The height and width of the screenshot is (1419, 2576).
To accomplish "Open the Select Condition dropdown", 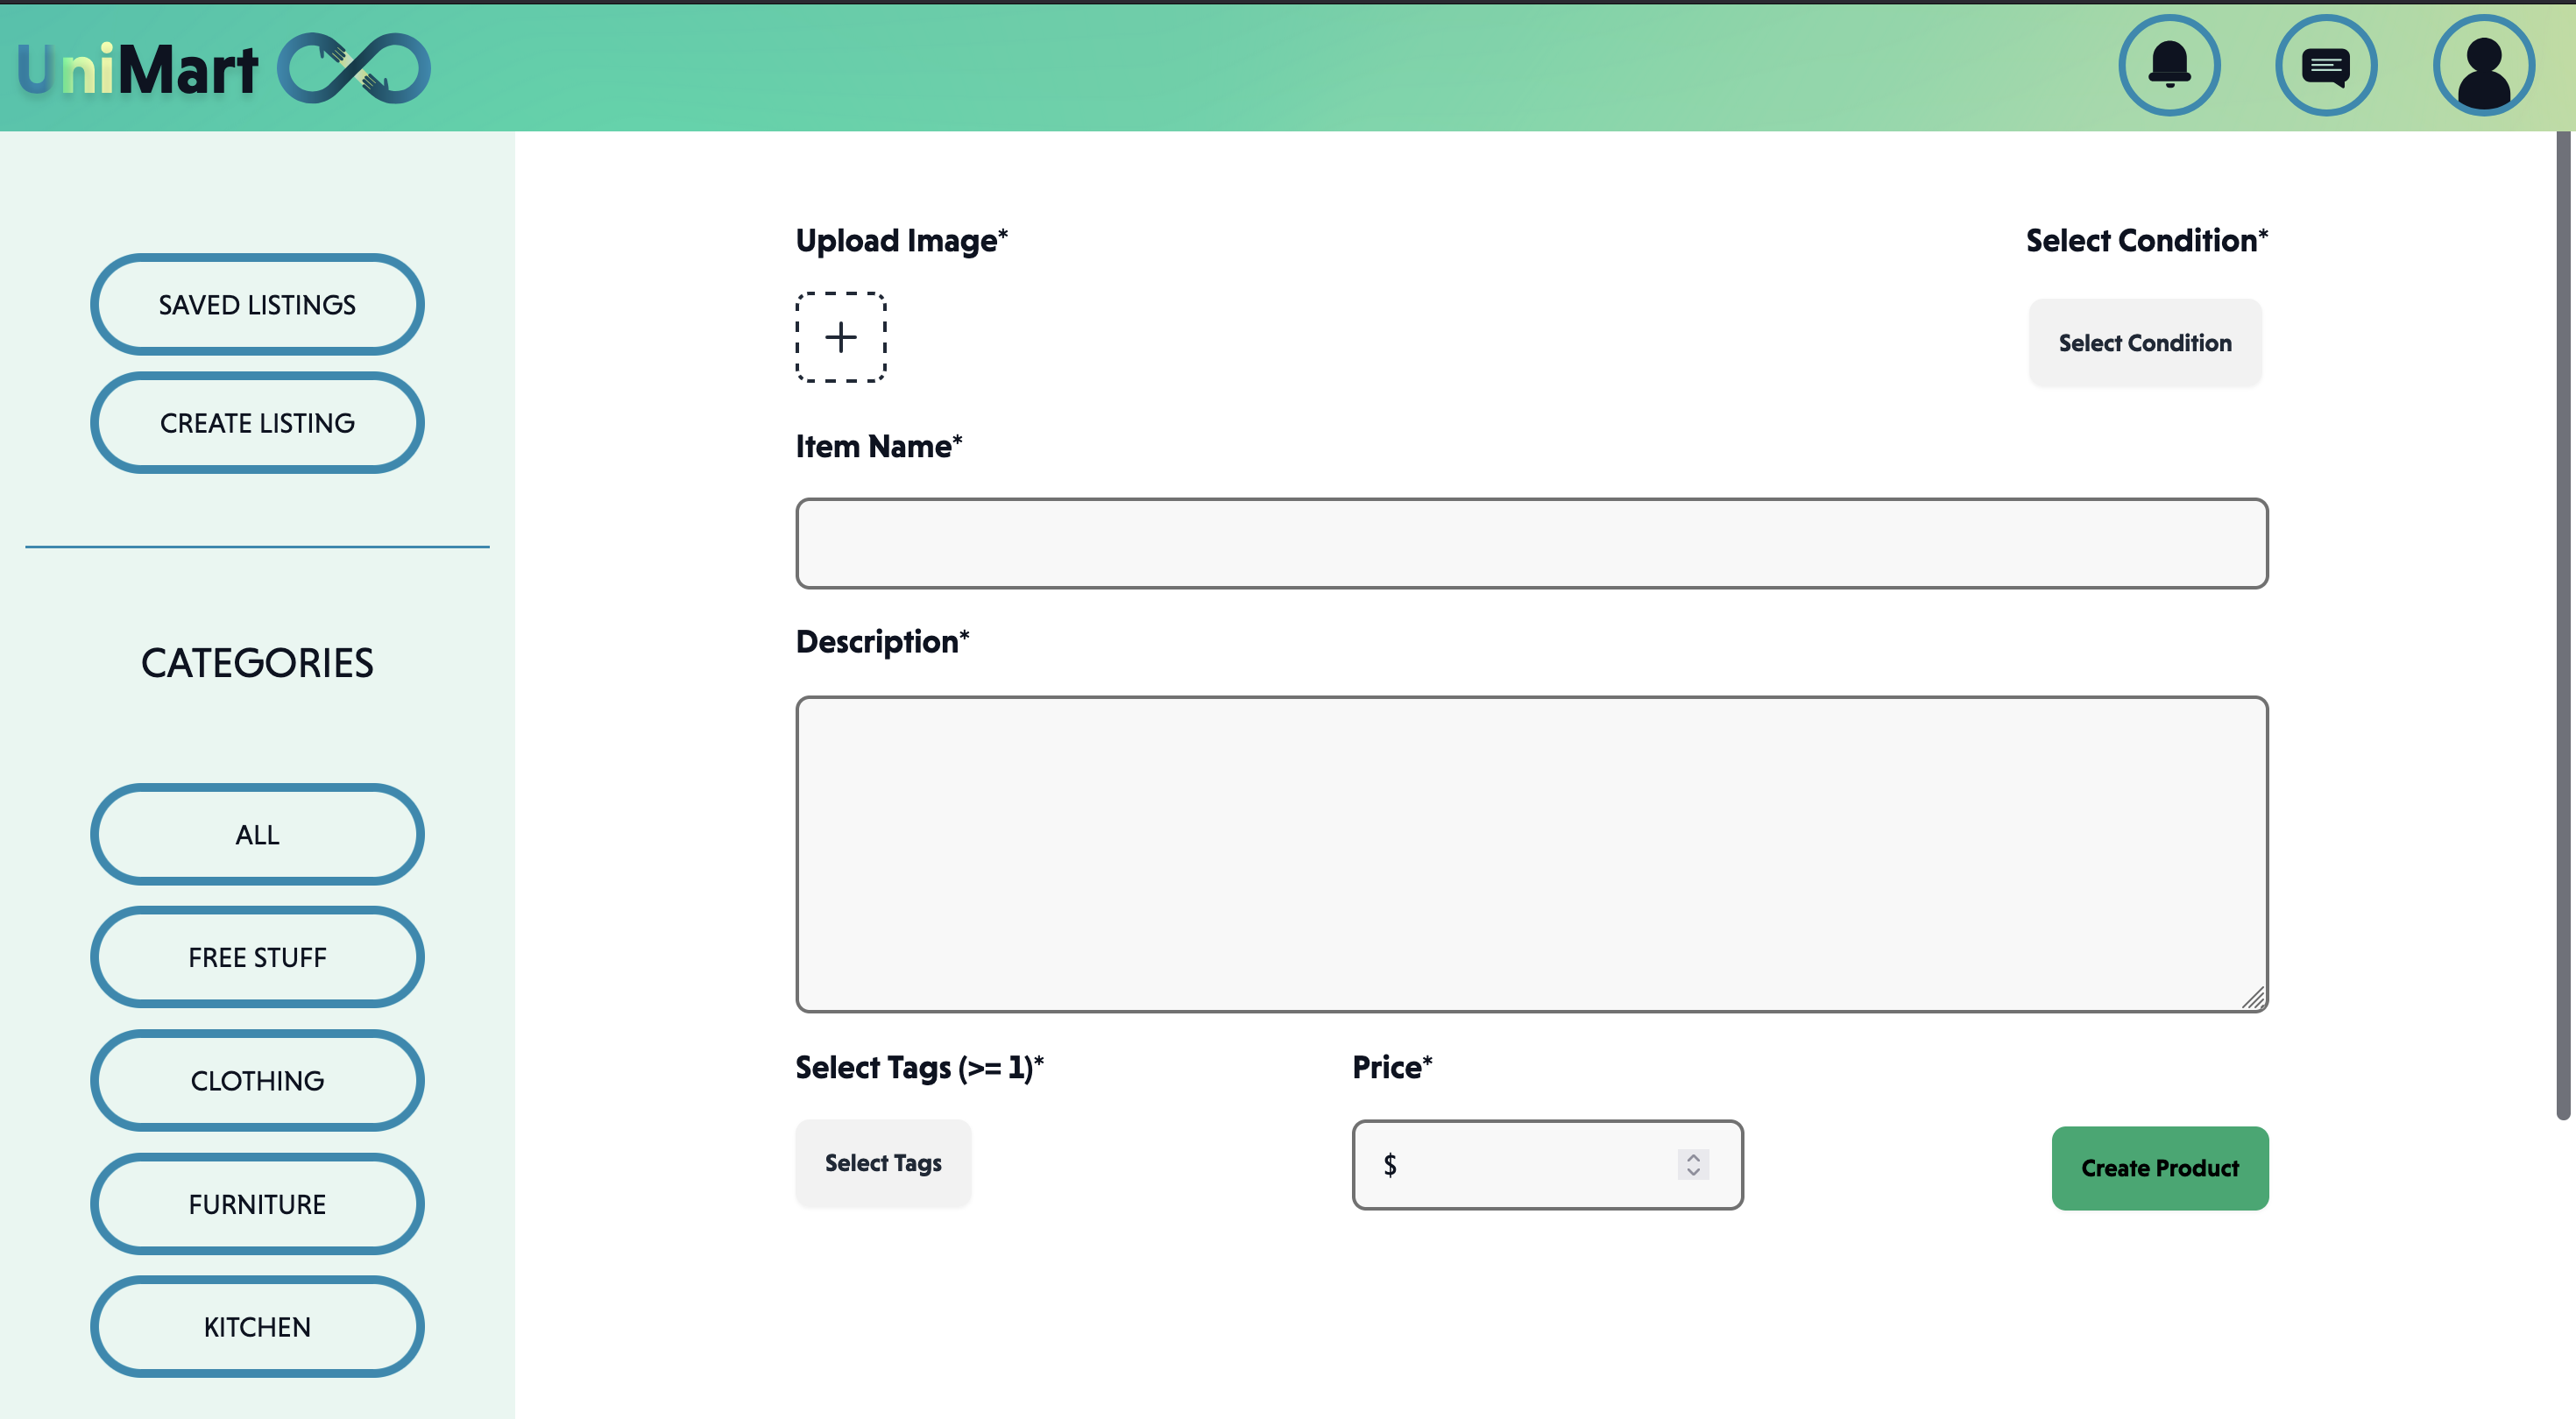I will (2144, 343).
